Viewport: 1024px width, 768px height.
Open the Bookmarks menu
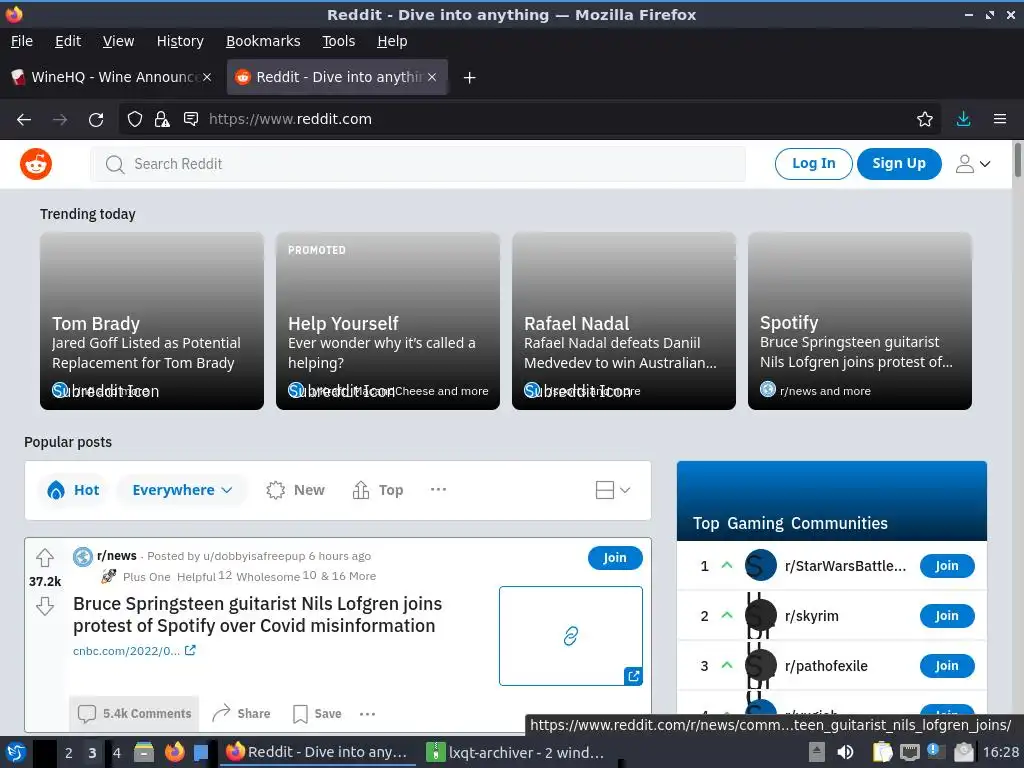click(x=263, y=41)
